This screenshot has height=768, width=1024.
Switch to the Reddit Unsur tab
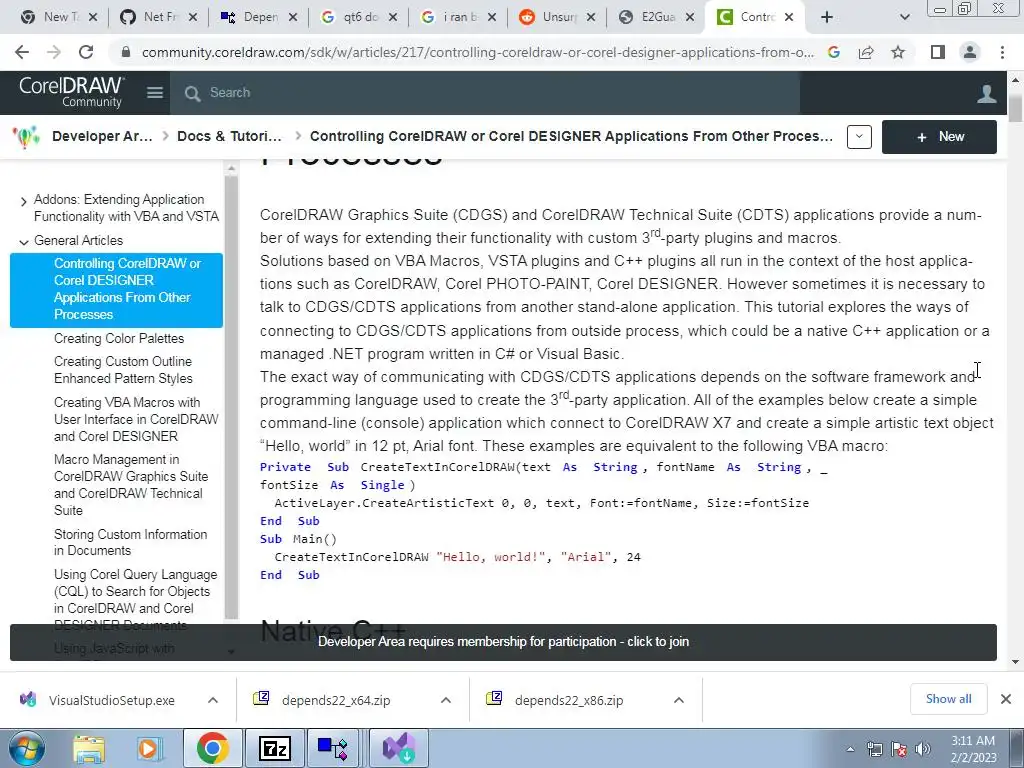(558, 17)
